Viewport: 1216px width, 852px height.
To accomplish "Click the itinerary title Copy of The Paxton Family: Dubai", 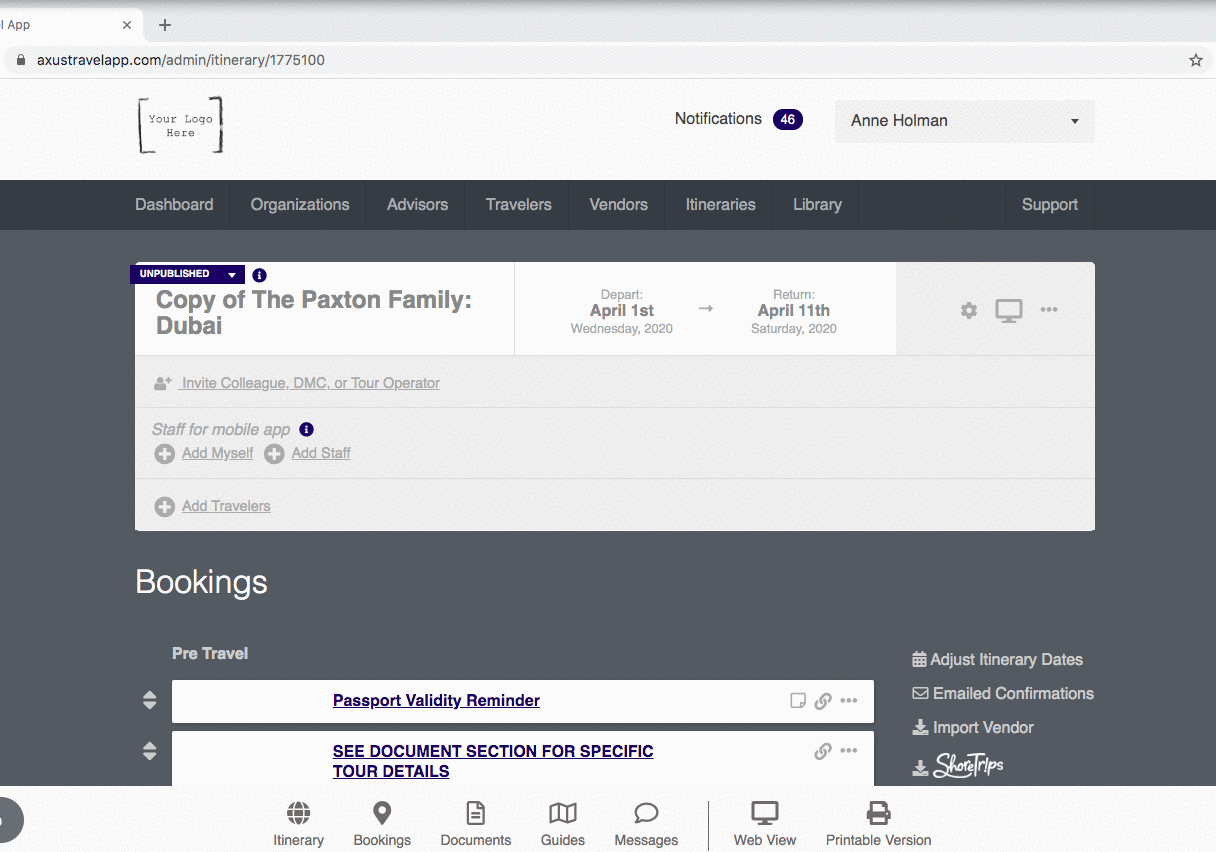I will coord(314,313).
